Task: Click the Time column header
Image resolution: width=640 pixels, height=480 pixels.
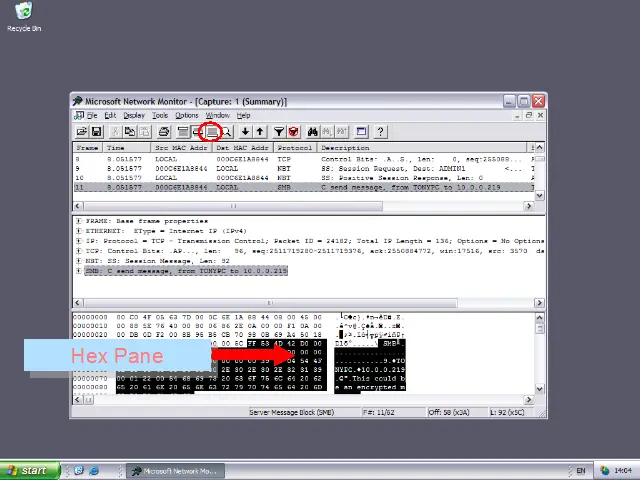Action: pos(127,148)
